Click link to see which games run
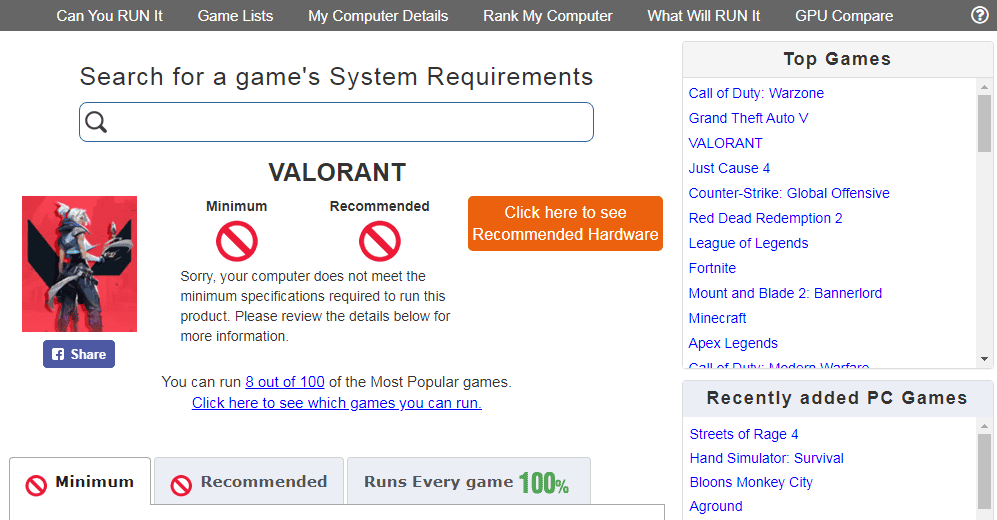The image size is (997, 520). click(337, 403)
